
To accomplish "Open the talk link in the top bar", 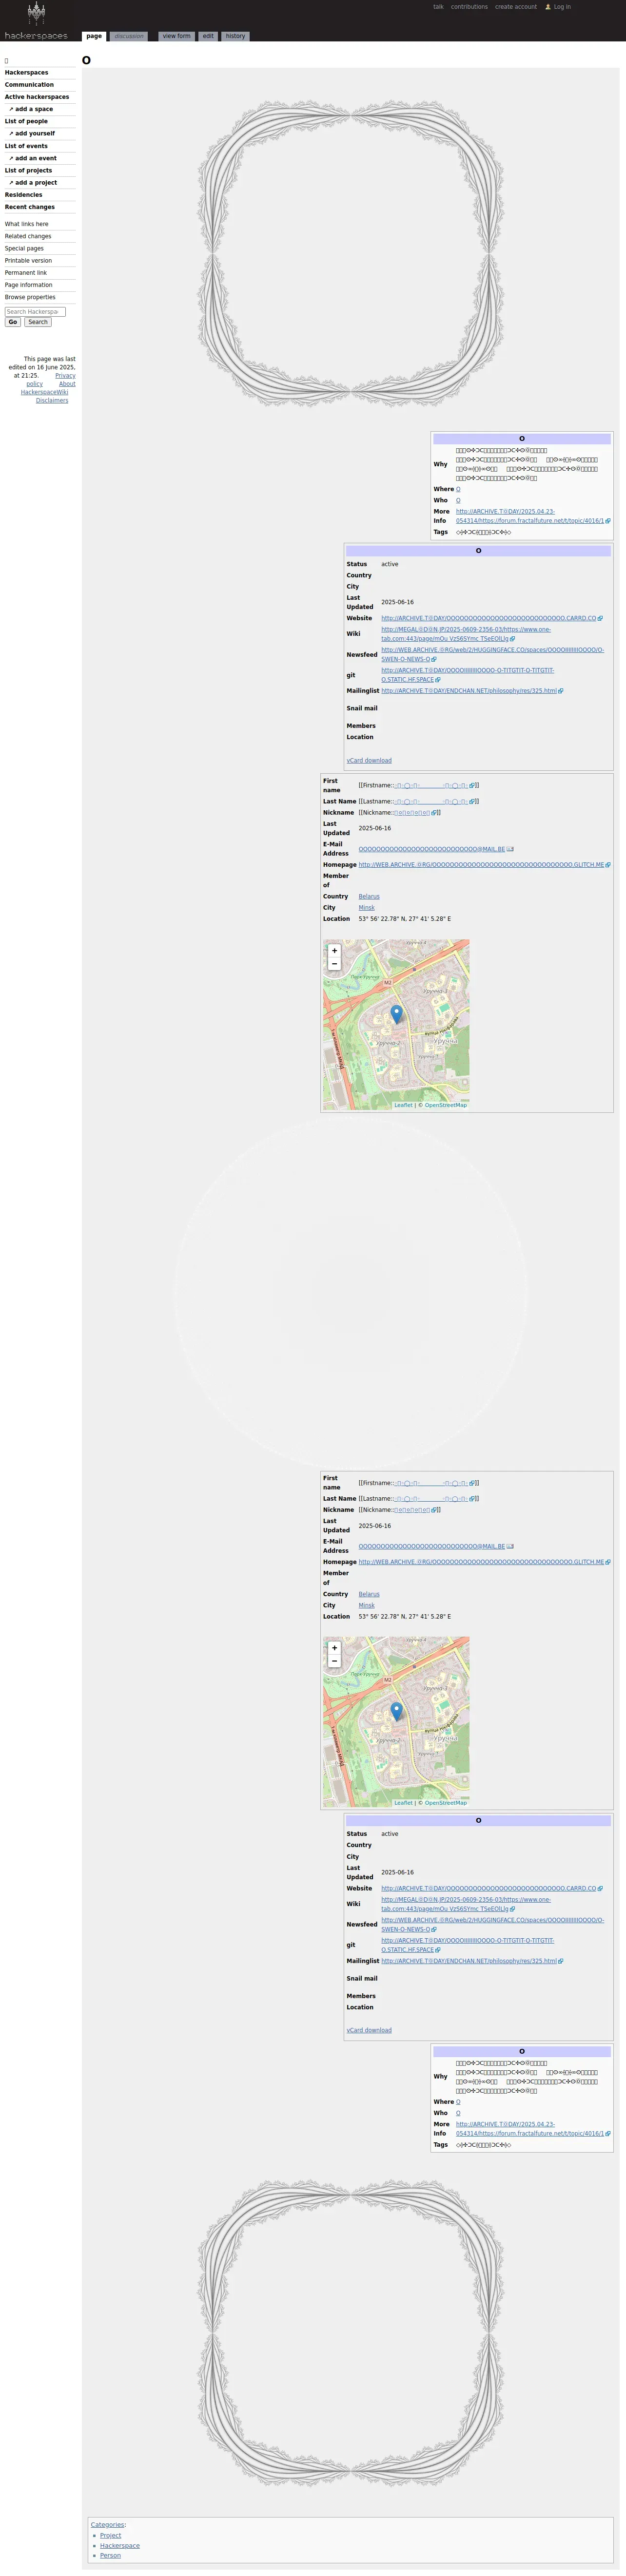I will point(438,7).
